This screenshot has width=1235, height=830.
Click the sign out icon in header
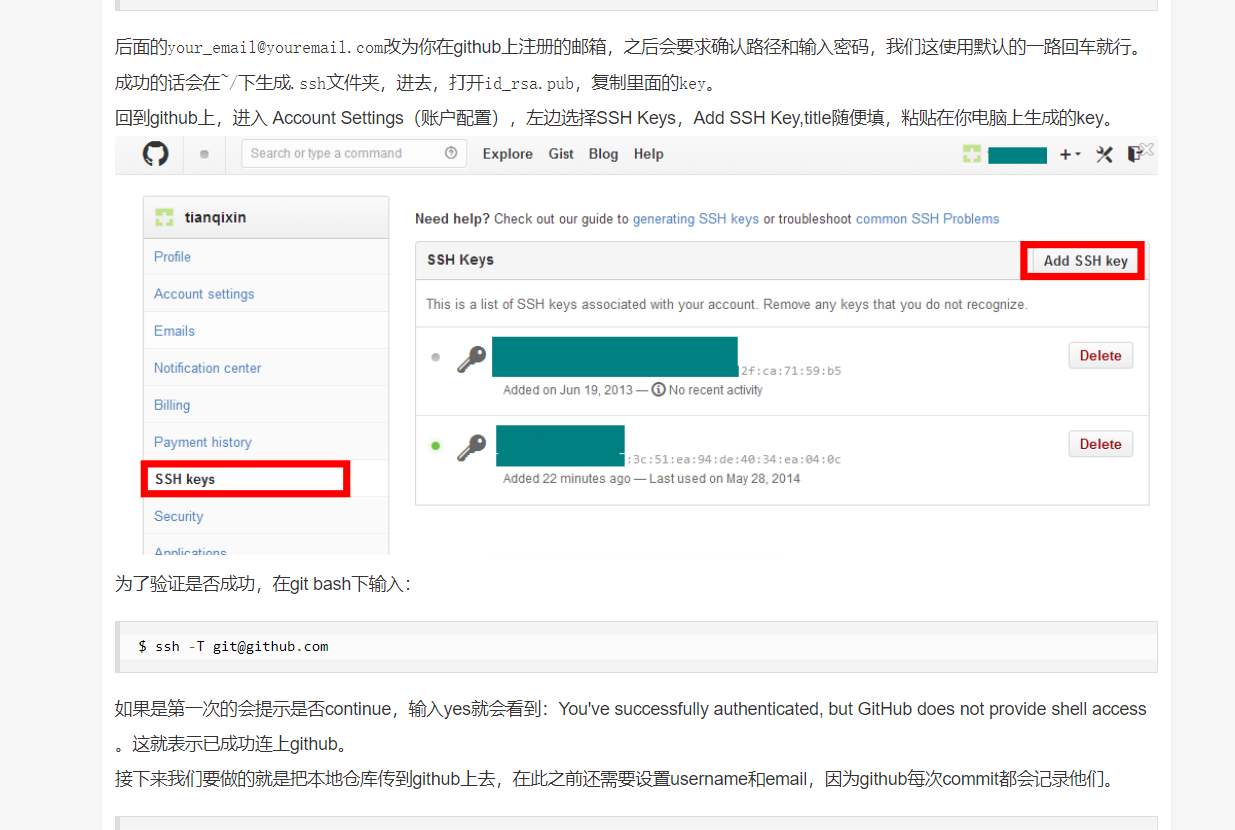[x=1135, y=154]
